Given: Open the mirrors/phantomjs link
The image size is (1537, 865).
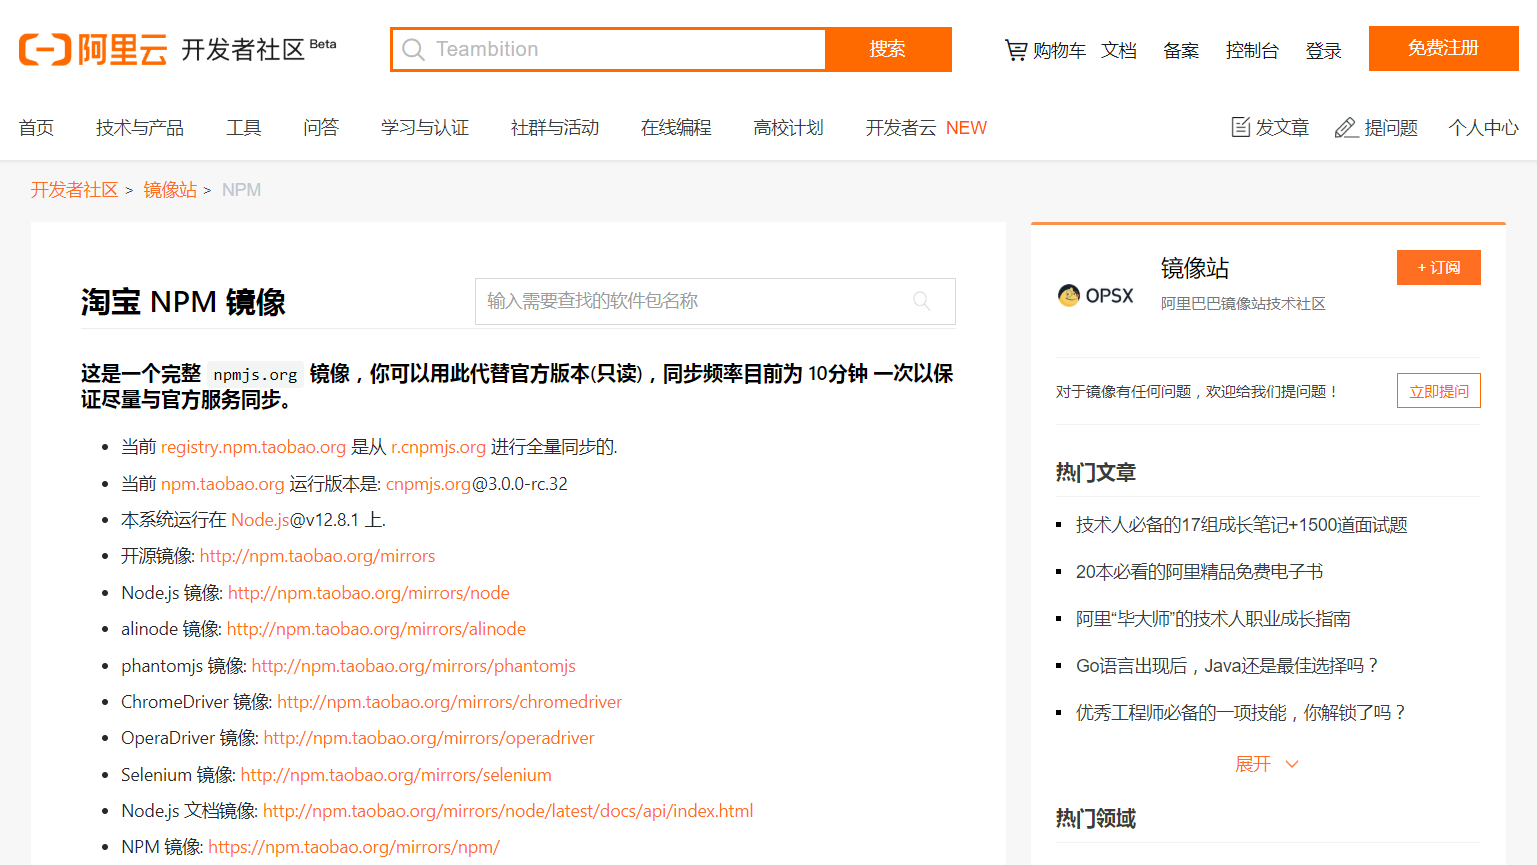Looking at the screenshot, I should point(414,666).
